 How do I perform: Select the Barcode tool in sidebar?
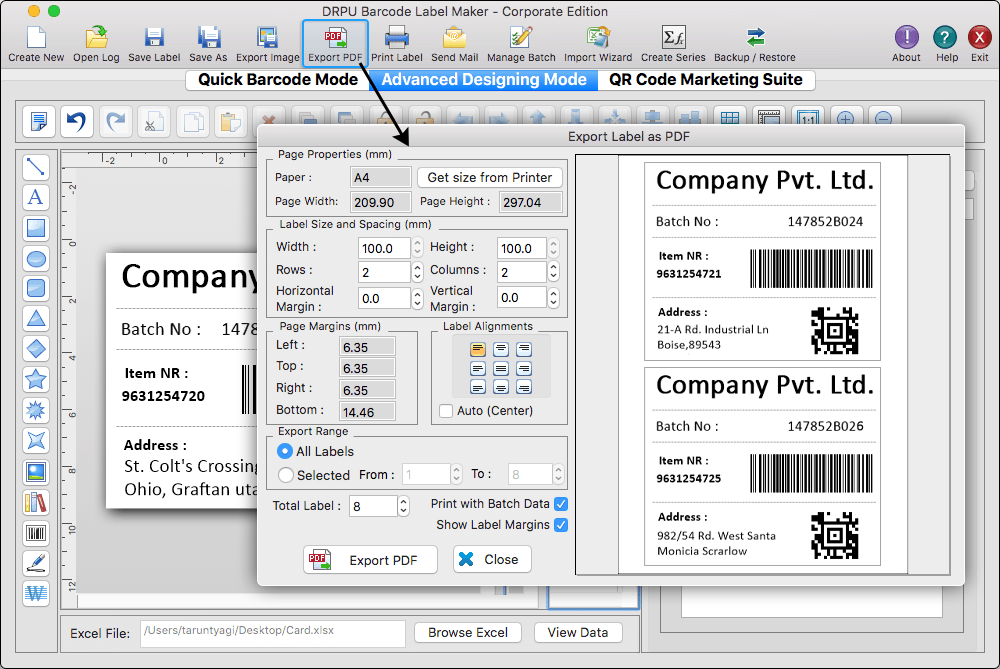[x=36, y=533]
